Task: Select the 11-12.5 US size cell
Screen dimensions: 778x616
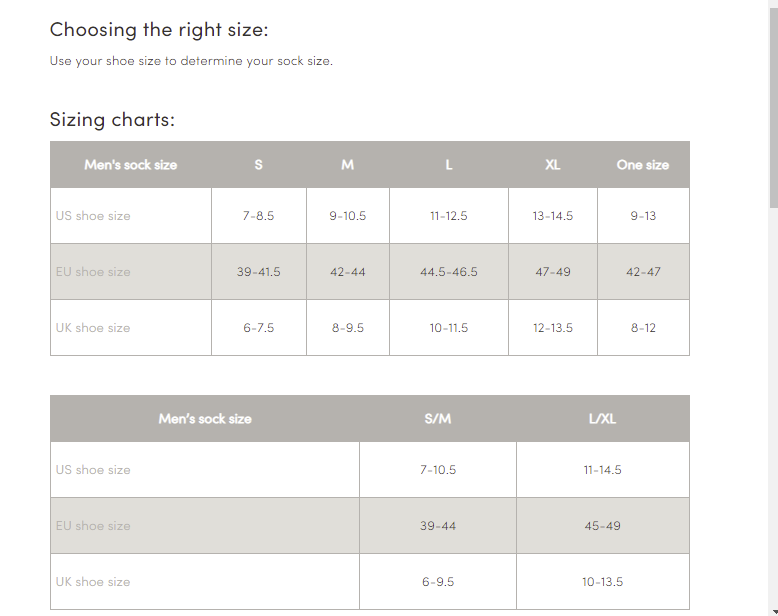Action: click(449, 216)
